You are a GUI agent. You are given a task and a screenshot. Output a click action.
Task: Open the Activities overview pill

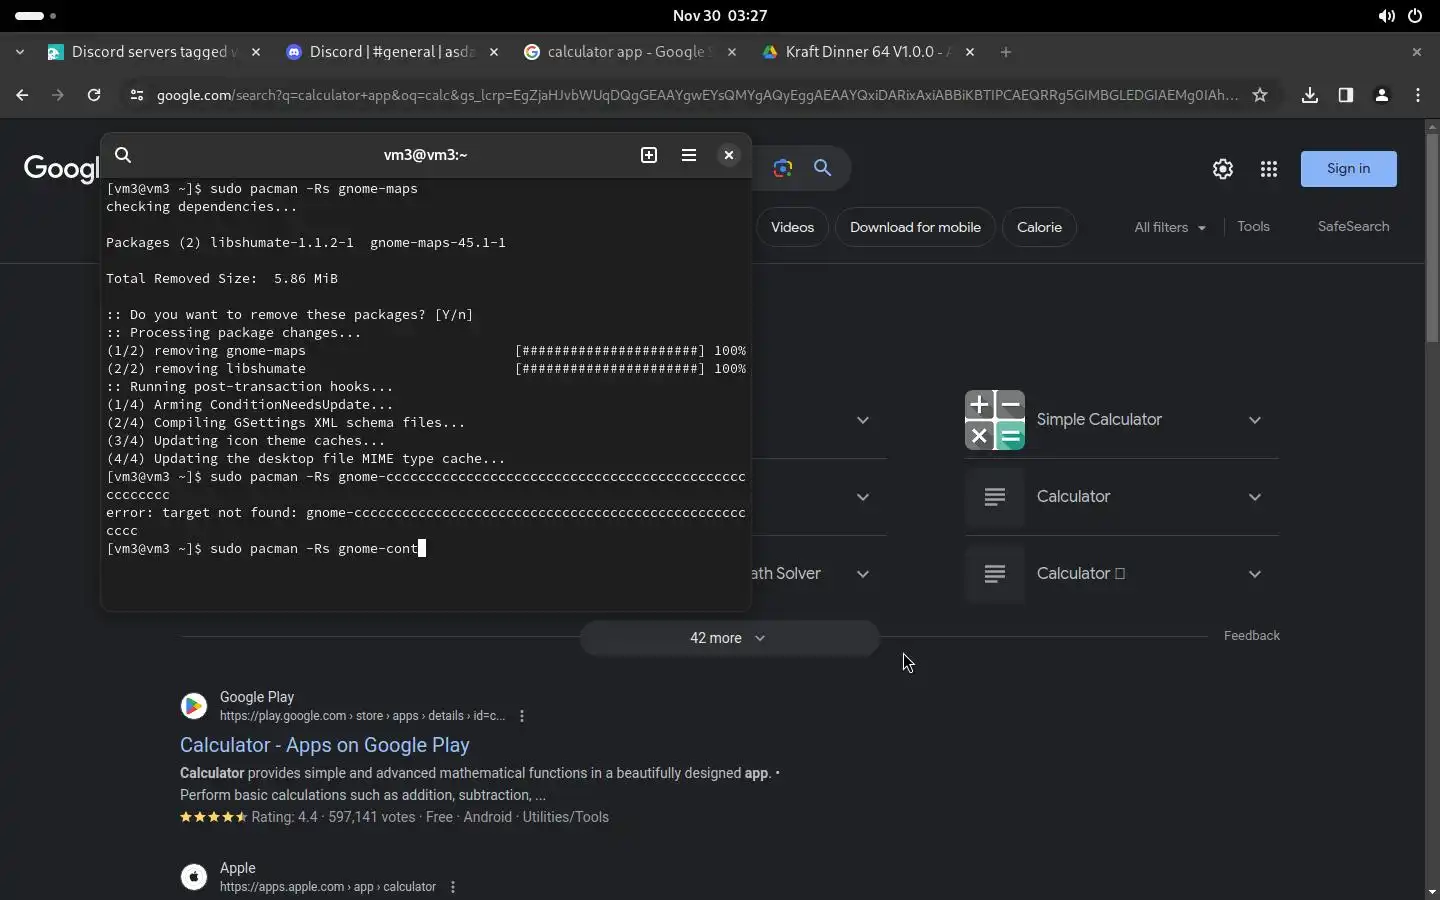(x=36, y=16)
